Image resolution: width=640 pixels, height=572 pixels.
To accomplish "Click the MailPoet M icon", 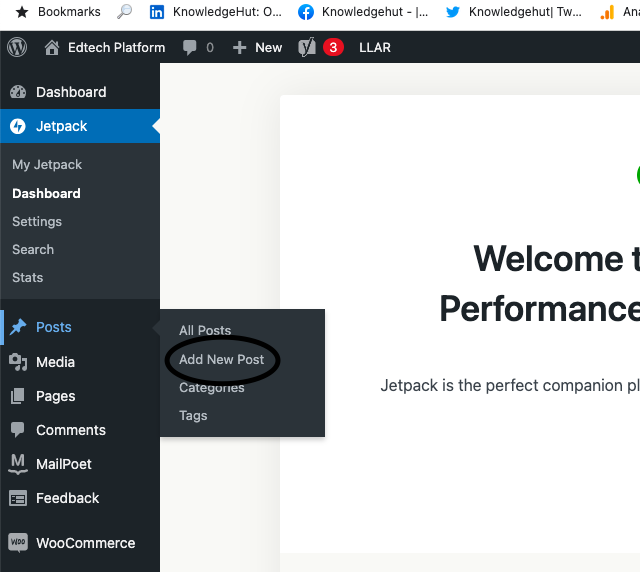I will (18, 464).
